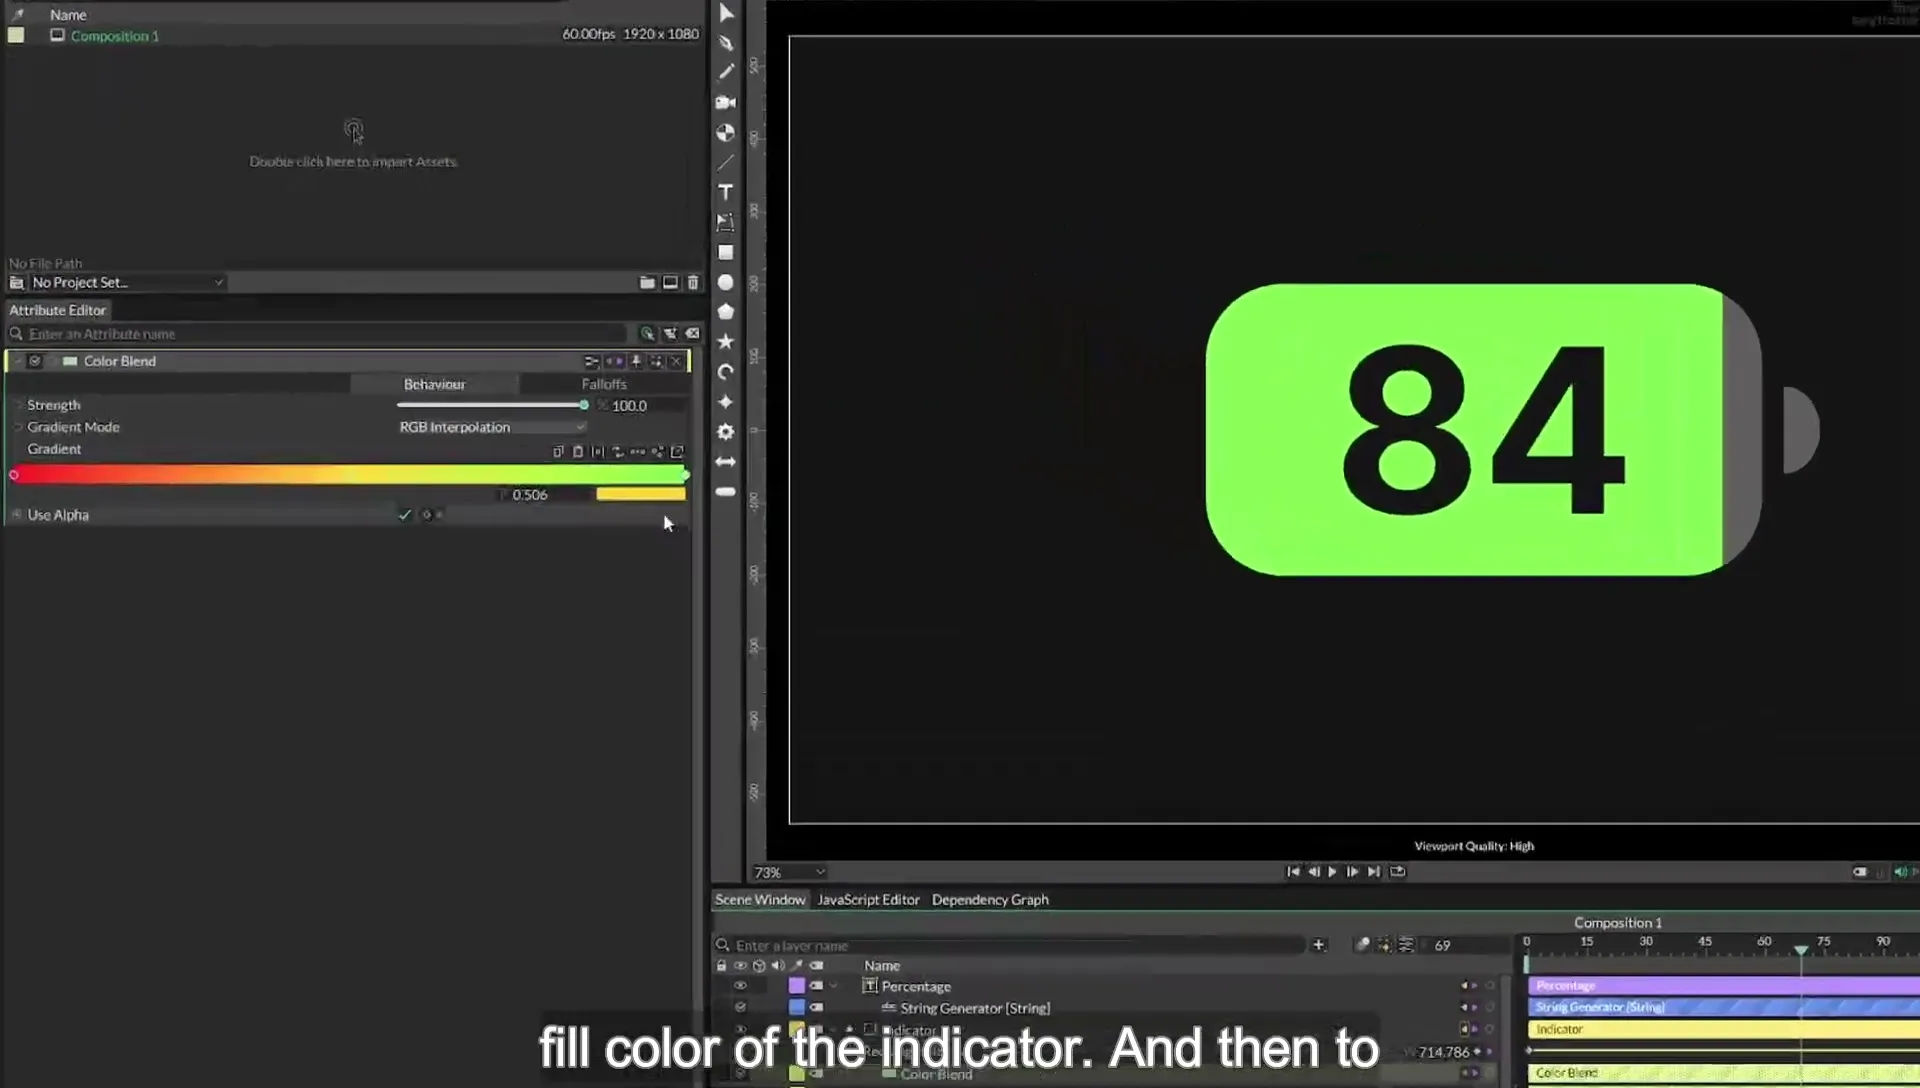The height and width of the screenshot is (1088, 1920).
Task: Clear the attribute search field
Action: coord(693,334)
